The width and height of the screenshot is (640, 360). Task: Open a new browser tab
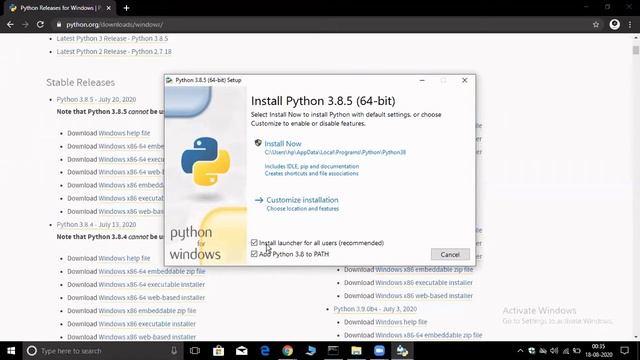[127, 8]
